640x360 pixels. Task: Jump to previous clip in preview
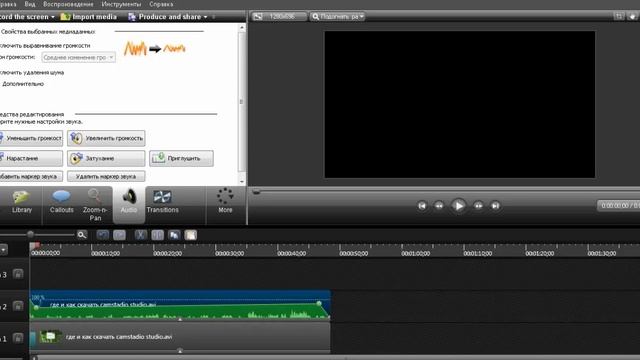[422, 206]
